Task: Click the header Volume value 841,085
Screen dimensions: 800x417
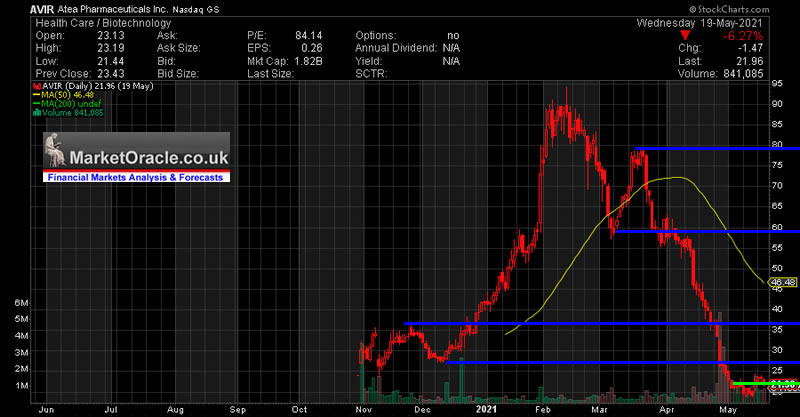Action: coord(743,73)
